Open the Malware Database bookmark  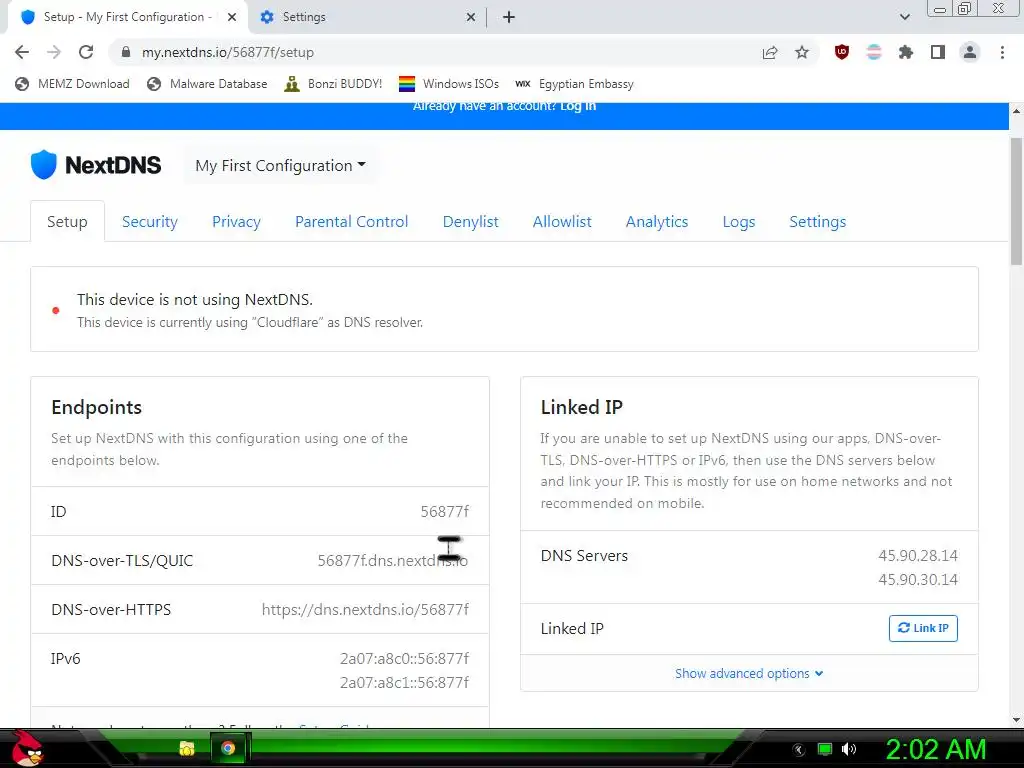click(x=208, y=84)
